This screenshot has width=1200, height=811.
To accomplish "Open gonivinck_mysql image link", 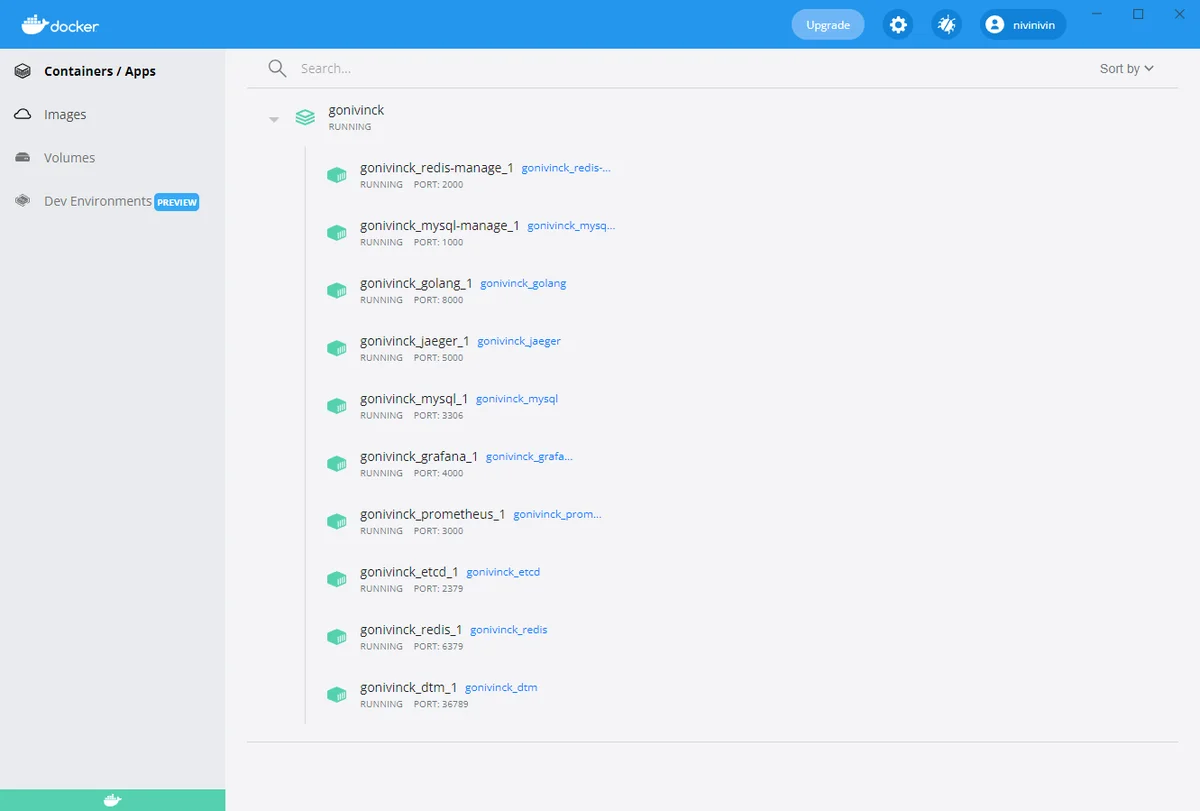I will click(517, 399).
